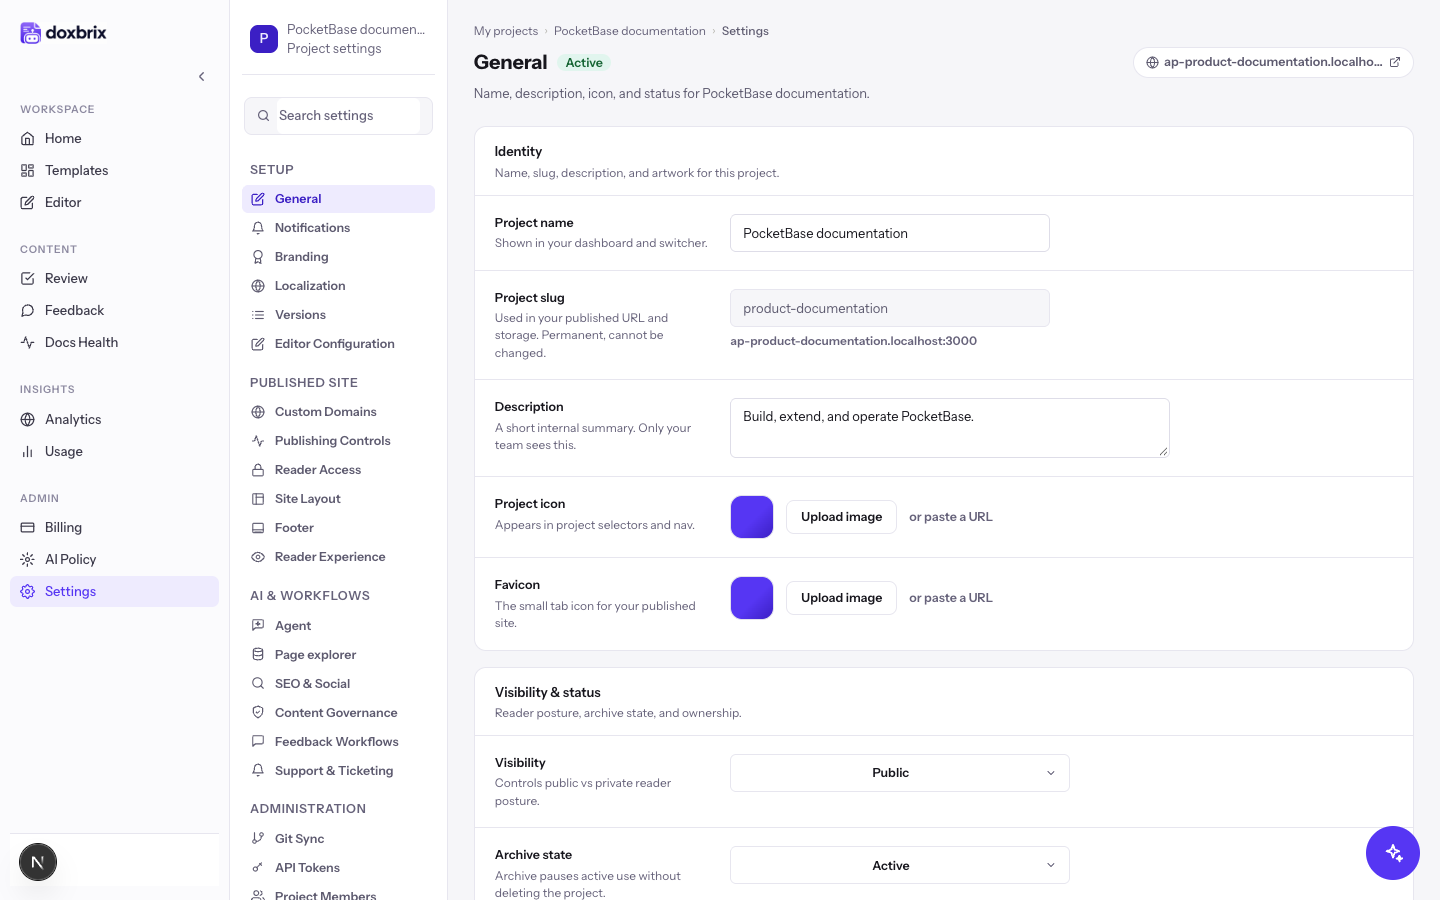Click the Notifications bell icon
The width and height of the screenshot is (1440, 900).
coord(258,228)
